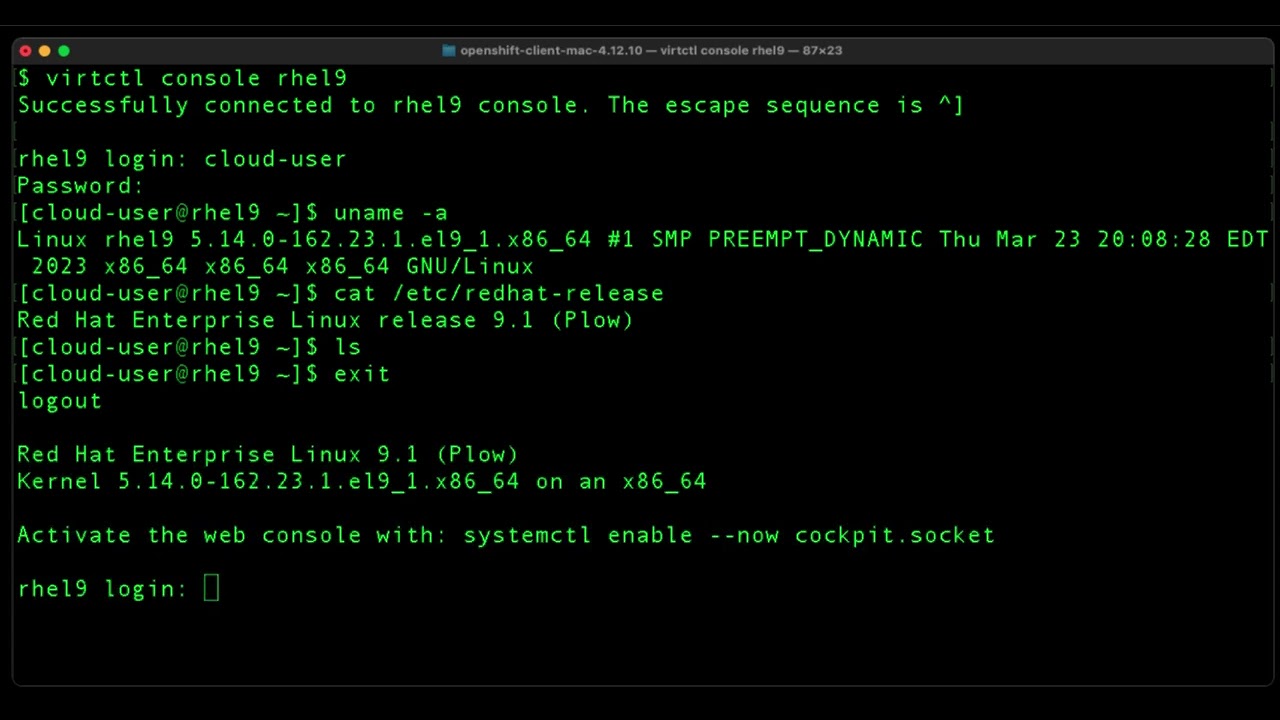1280x720 pixels.
Task: Click the 'virtctl console rhel9' command line
Action: (182, 78)
